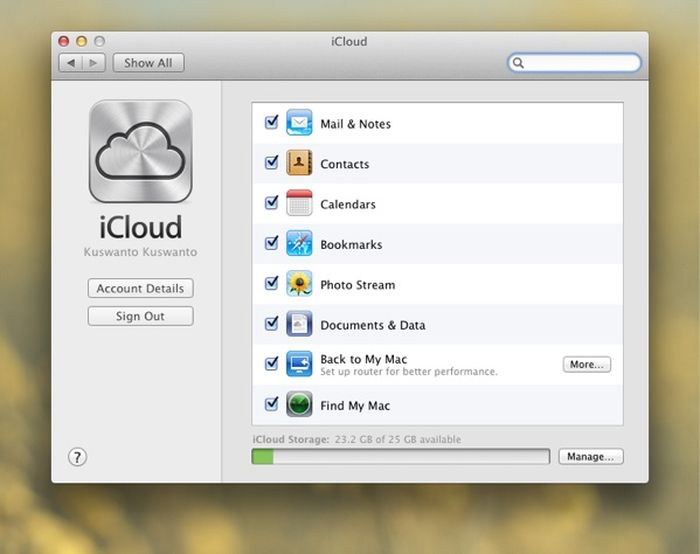Click the Back to My Mac screen icon
Image resolution: width=700 pixels, height=554 pixels.
(299, 364)
